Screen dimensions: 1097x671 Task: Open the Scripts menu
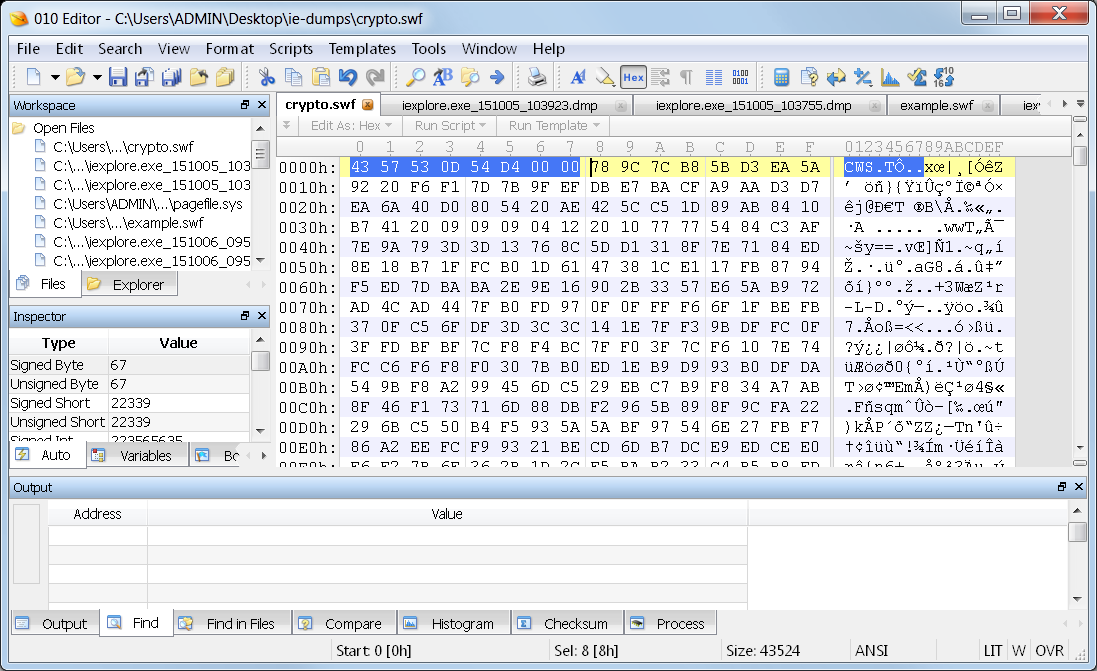[x=291, y=49]
